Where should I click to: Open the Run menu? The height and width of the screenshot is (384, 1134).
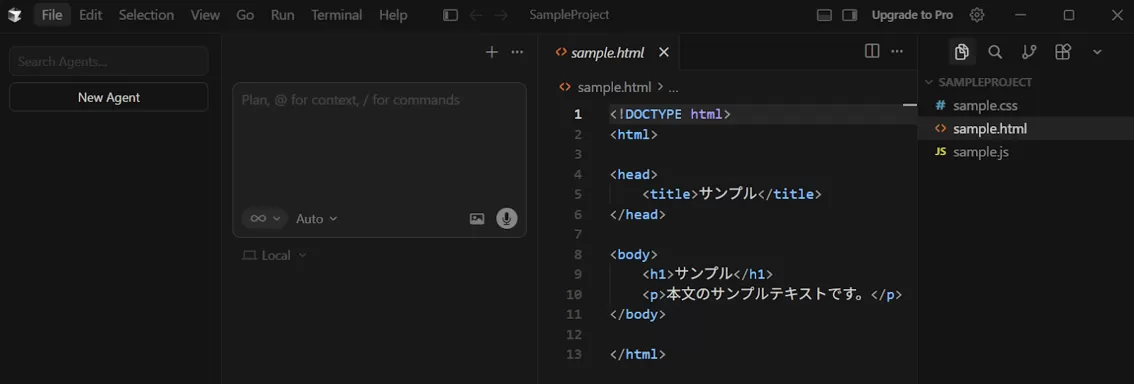pyautogui.click(x=282, y=15)
